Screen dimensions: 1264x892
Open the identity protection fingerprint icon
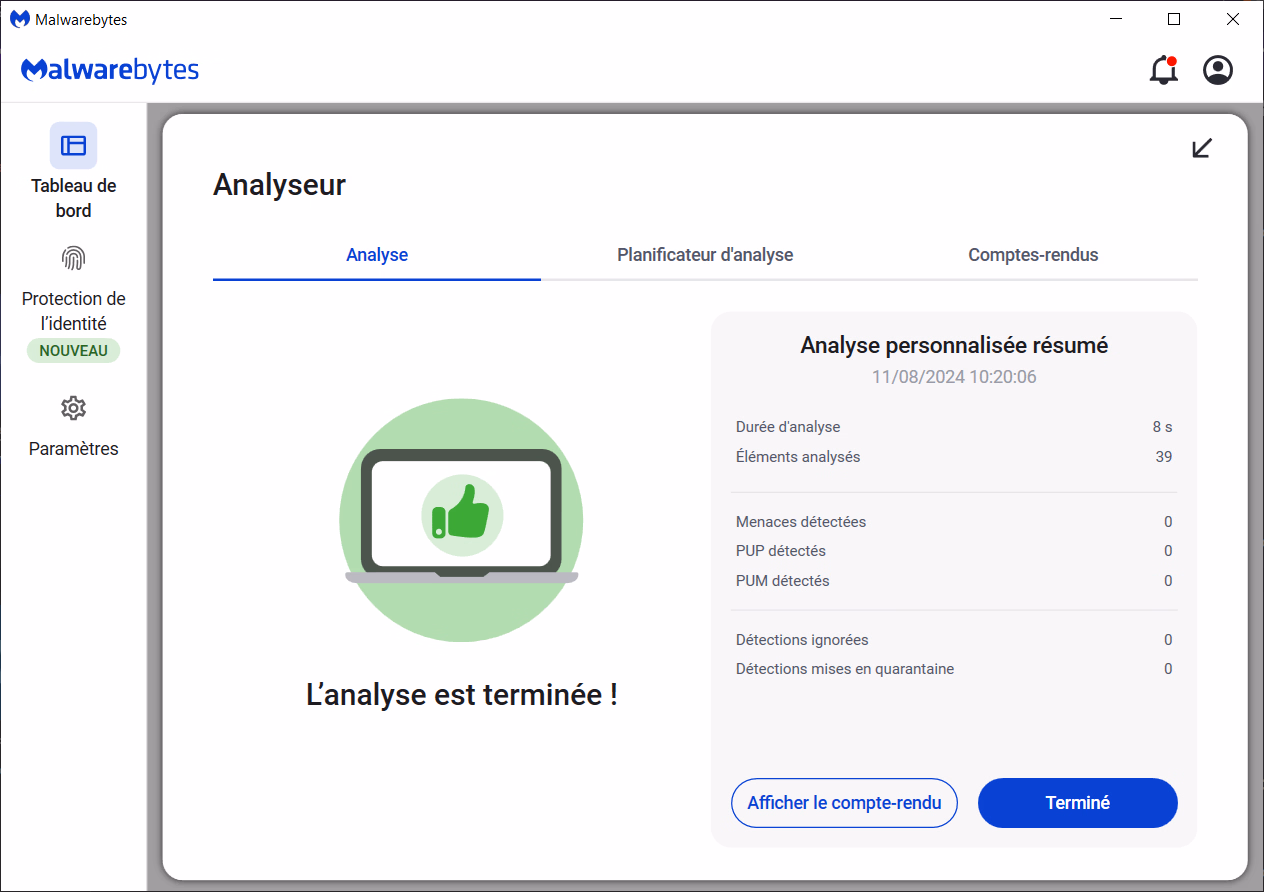(73, 259)
